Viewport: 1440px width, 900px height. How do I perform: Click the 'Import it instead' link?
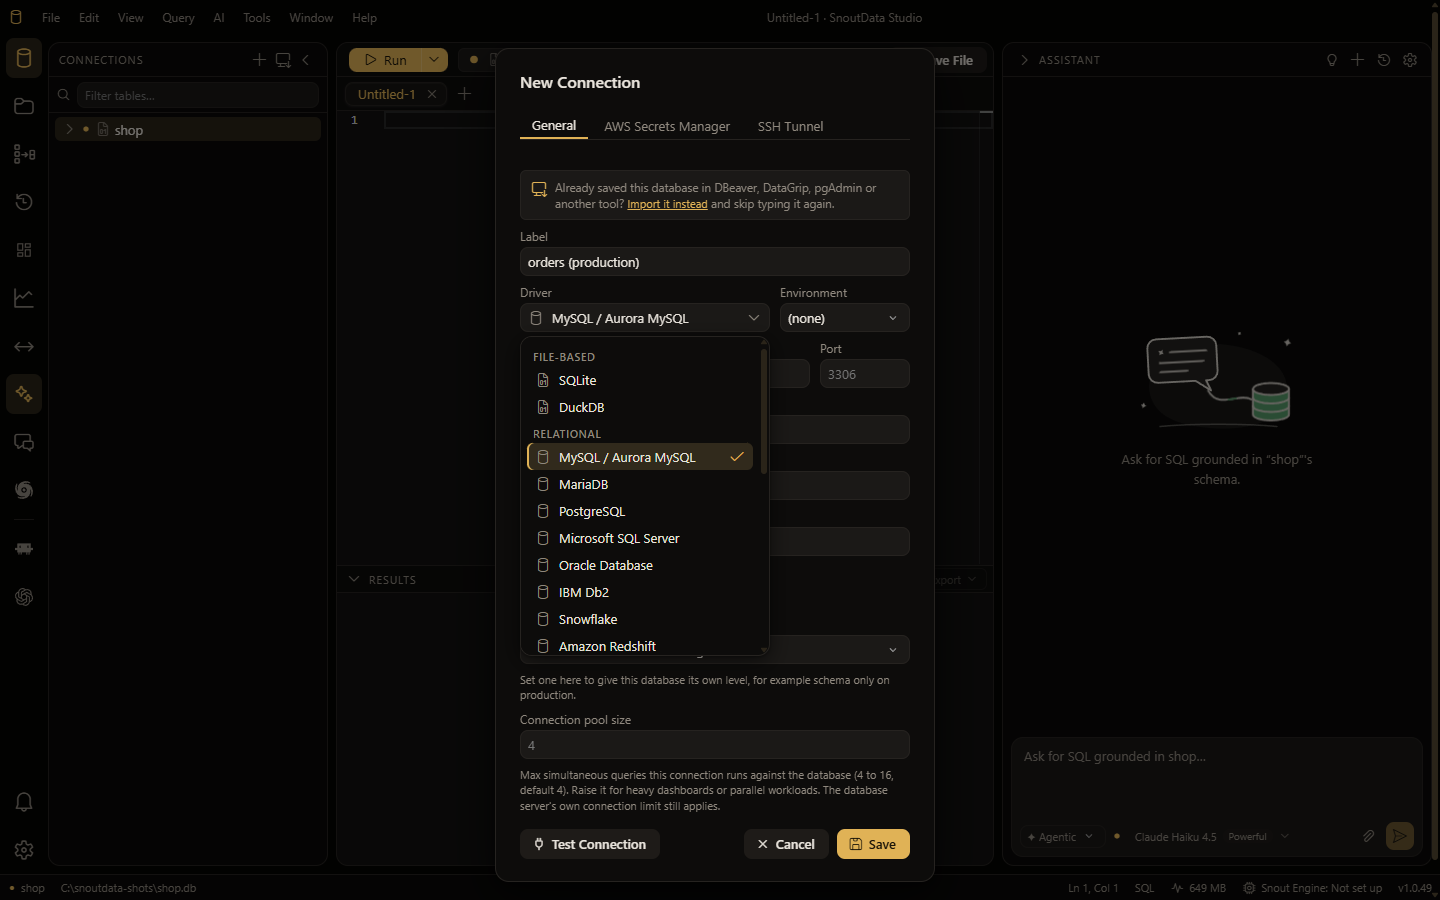(667, 204)
